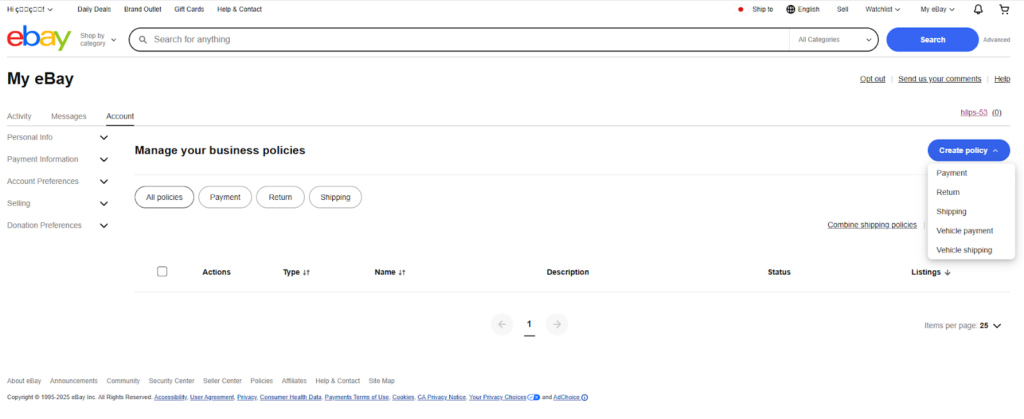Sort by Type column arrows

pyautogui.click(x=306, y=272)
